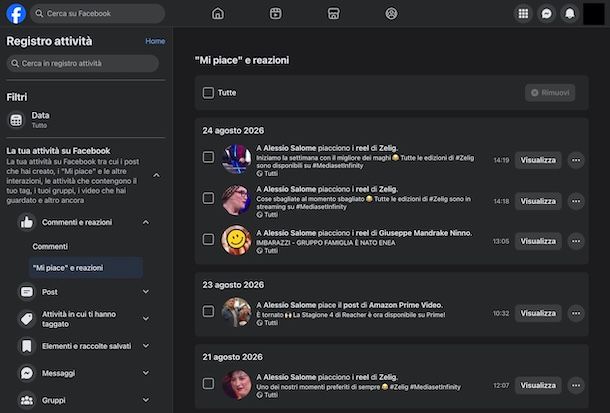The image size is (610, 413).
Task: Select the Commenti sub-item
Action: tap(50, 247)
